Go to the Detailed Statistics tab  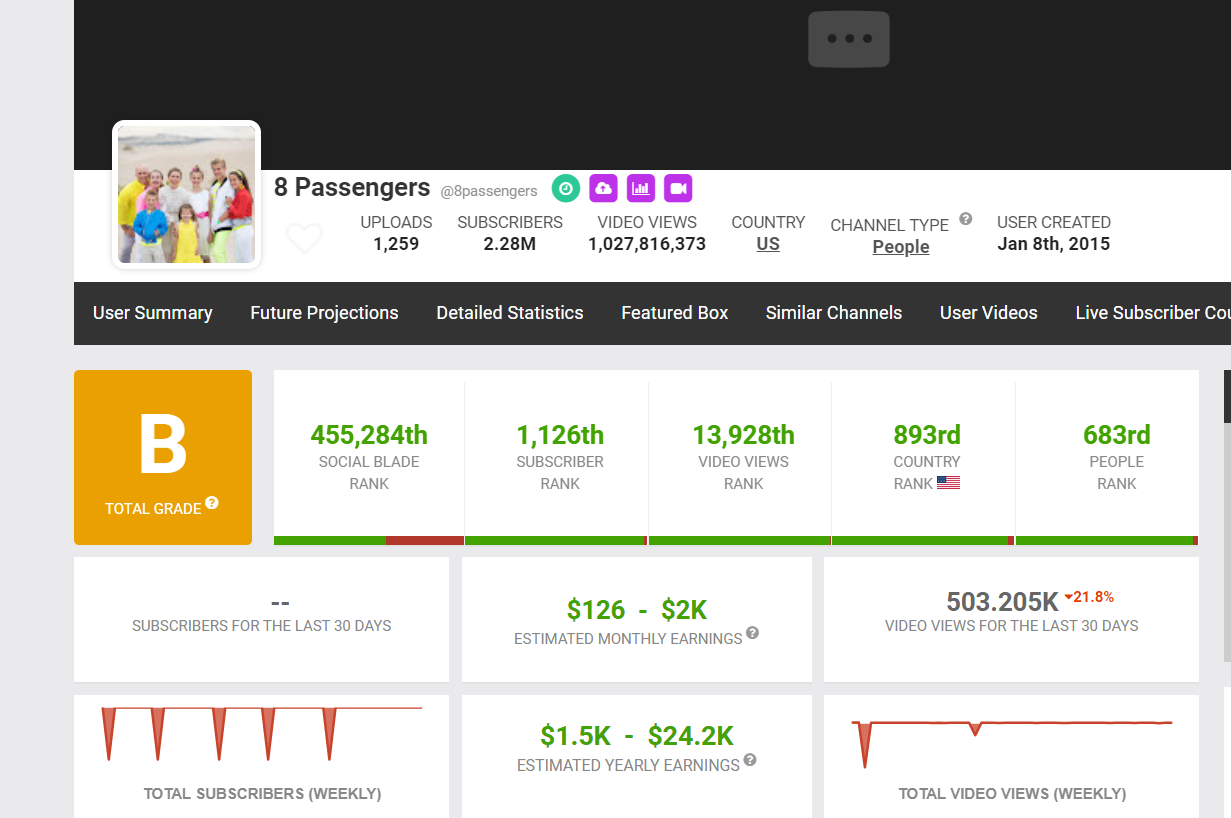point(509,313)
